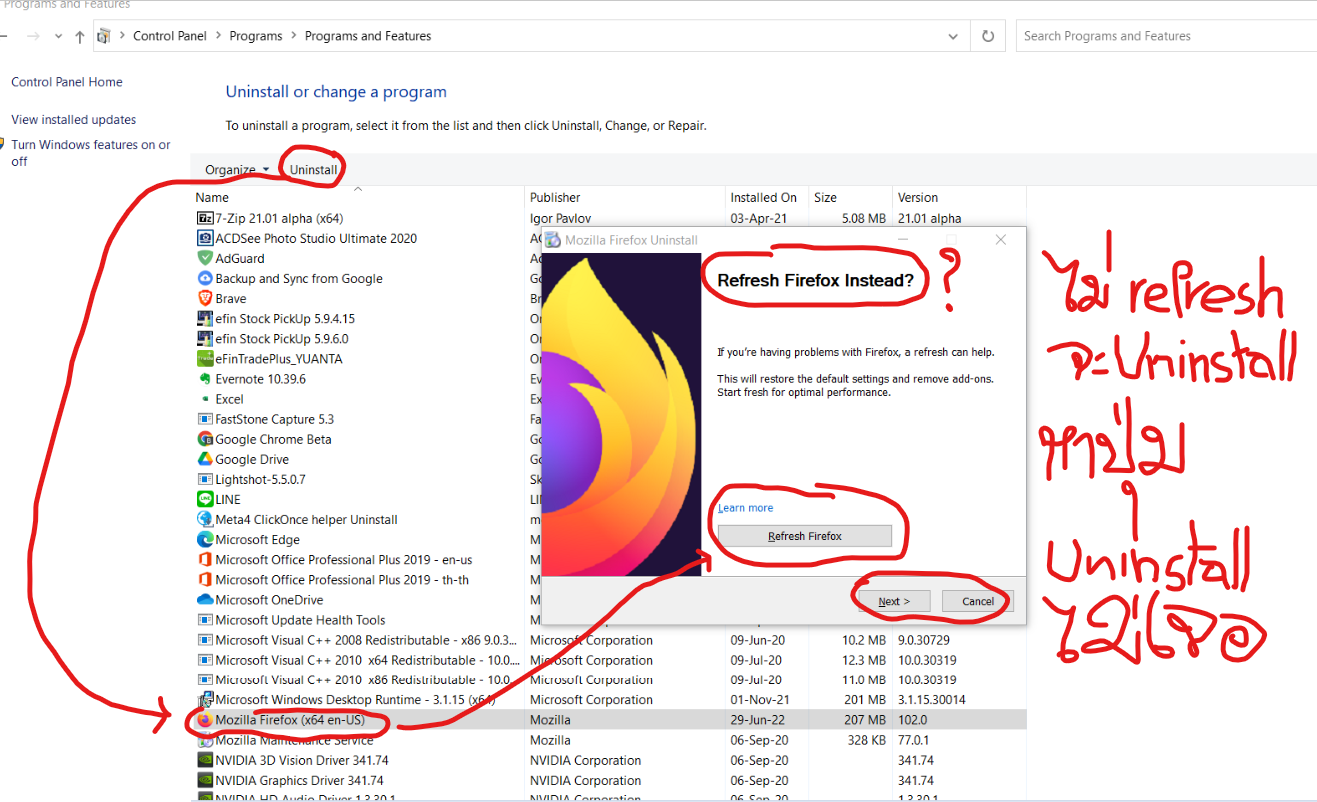Image resolution: width=1317 pixels, height=802 pixels.
Task: Click the Evernote elephant icon
Action: (205, 379)
